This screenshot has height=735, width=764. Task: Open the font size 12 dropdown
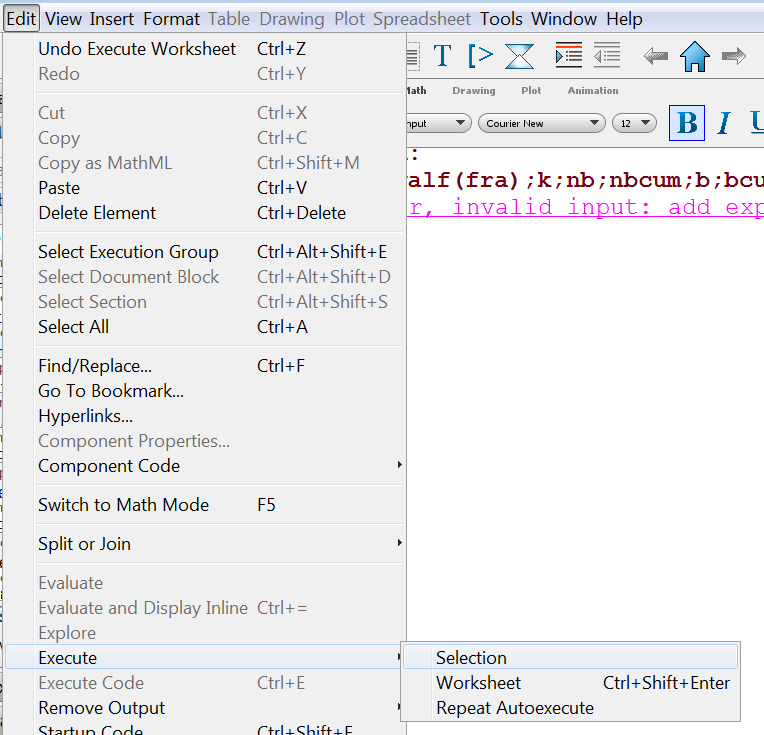634,124
